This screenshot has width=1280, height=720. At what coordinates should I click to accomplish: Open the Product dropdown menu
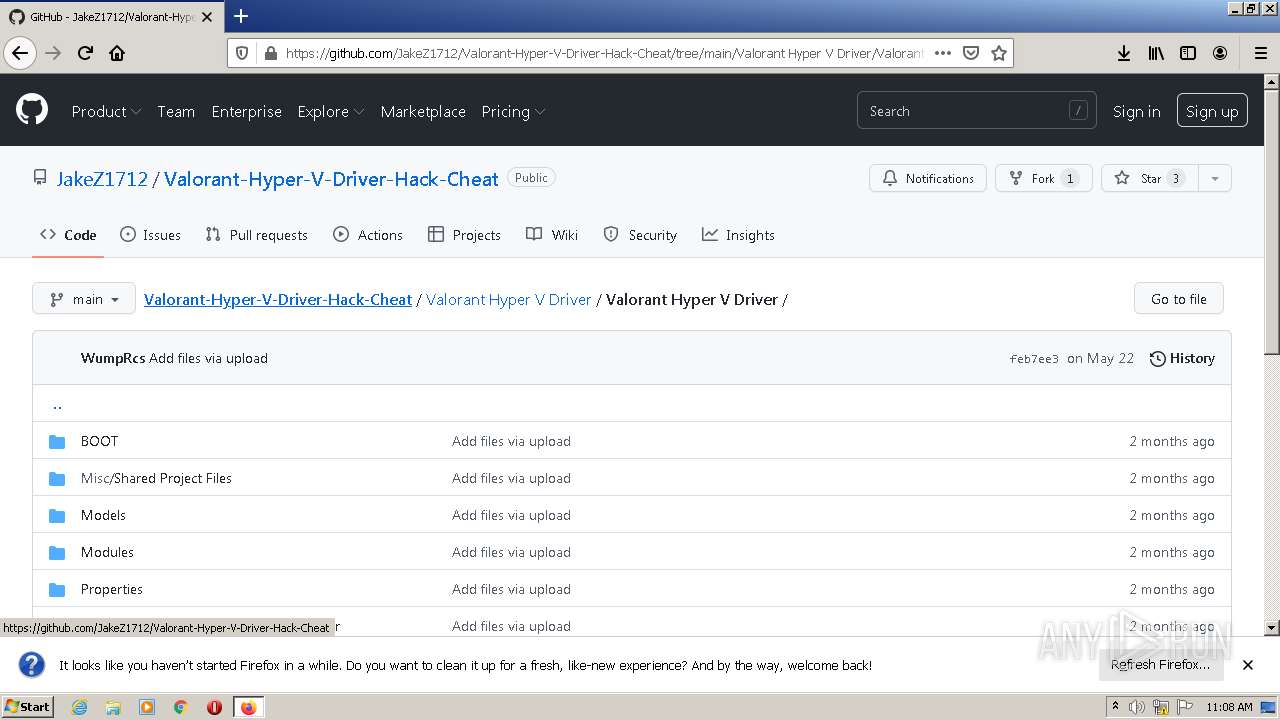tap(106, 111)
